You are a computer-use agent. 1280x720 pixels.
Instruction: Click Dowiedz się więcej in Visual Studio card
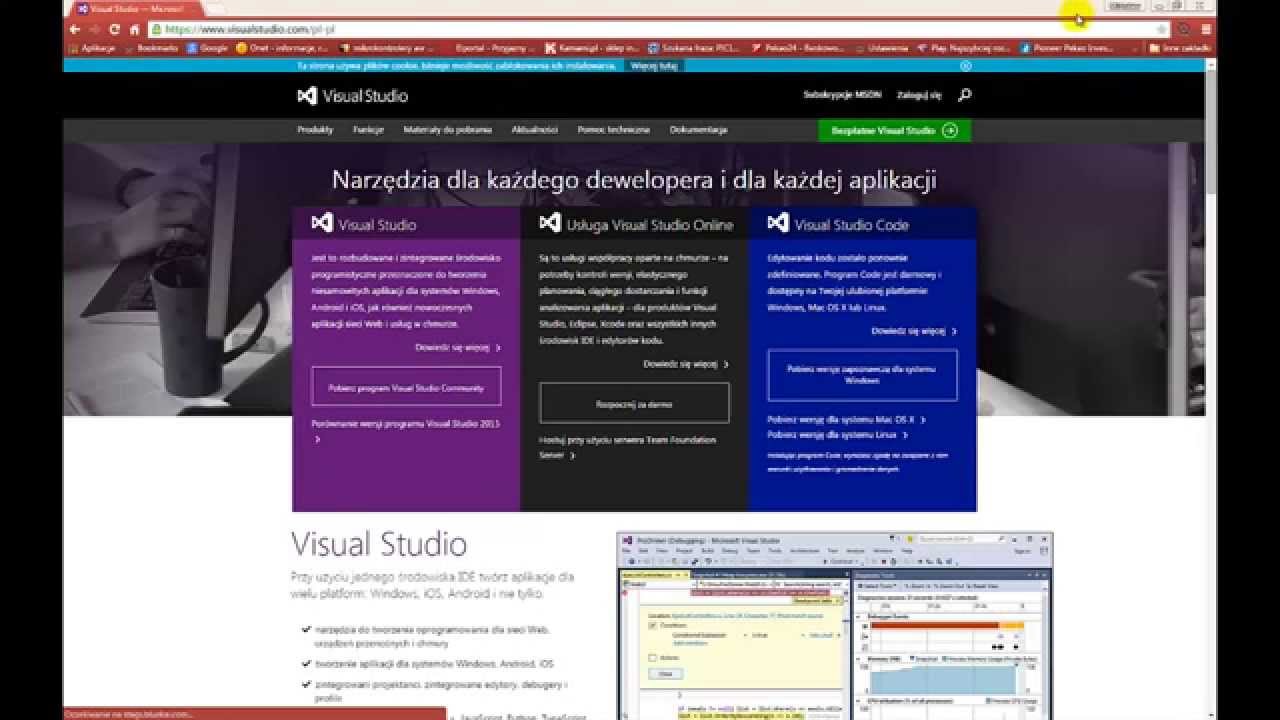pos(458,348)
